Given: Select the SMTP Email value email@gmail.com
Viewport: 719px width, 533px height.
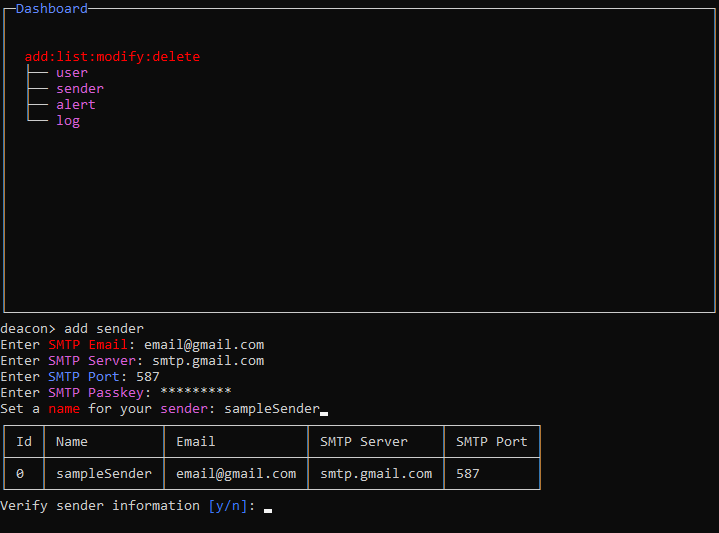Looking at the screenshot, I should click(204, 345).
